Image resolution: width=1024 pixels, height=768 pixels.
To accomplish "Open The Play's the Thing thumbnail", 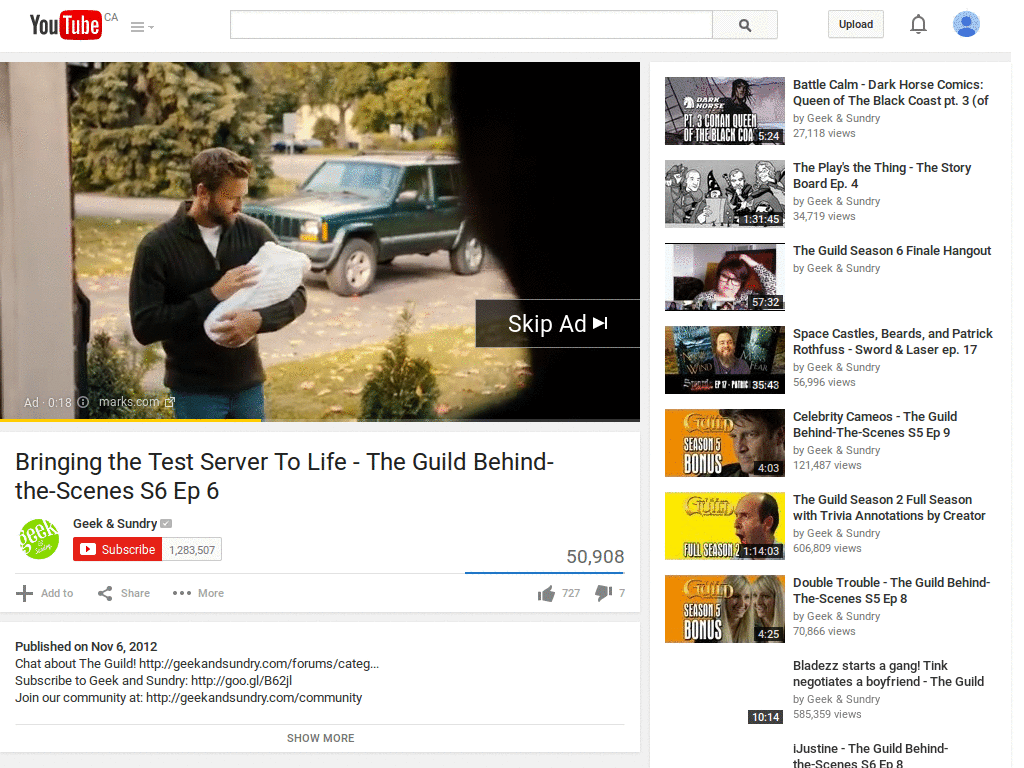I will (x=725, y=194).
